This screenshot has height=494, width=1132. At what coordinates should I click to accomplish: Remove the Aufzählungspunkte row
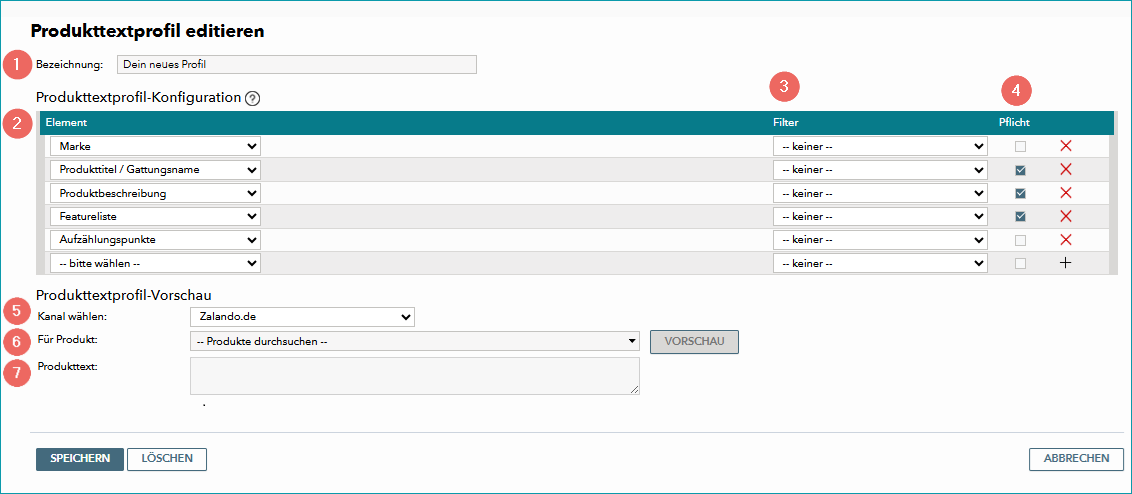tap(1066, 240)
